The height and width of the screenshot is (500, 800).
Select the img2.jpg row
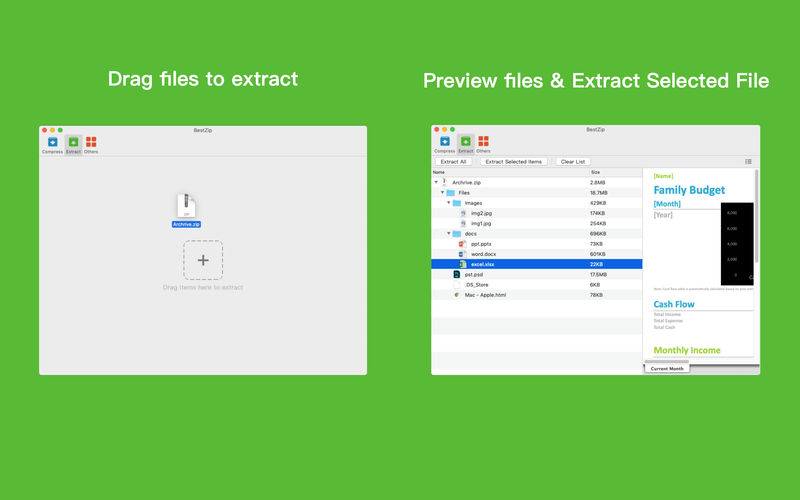(537, 213)
